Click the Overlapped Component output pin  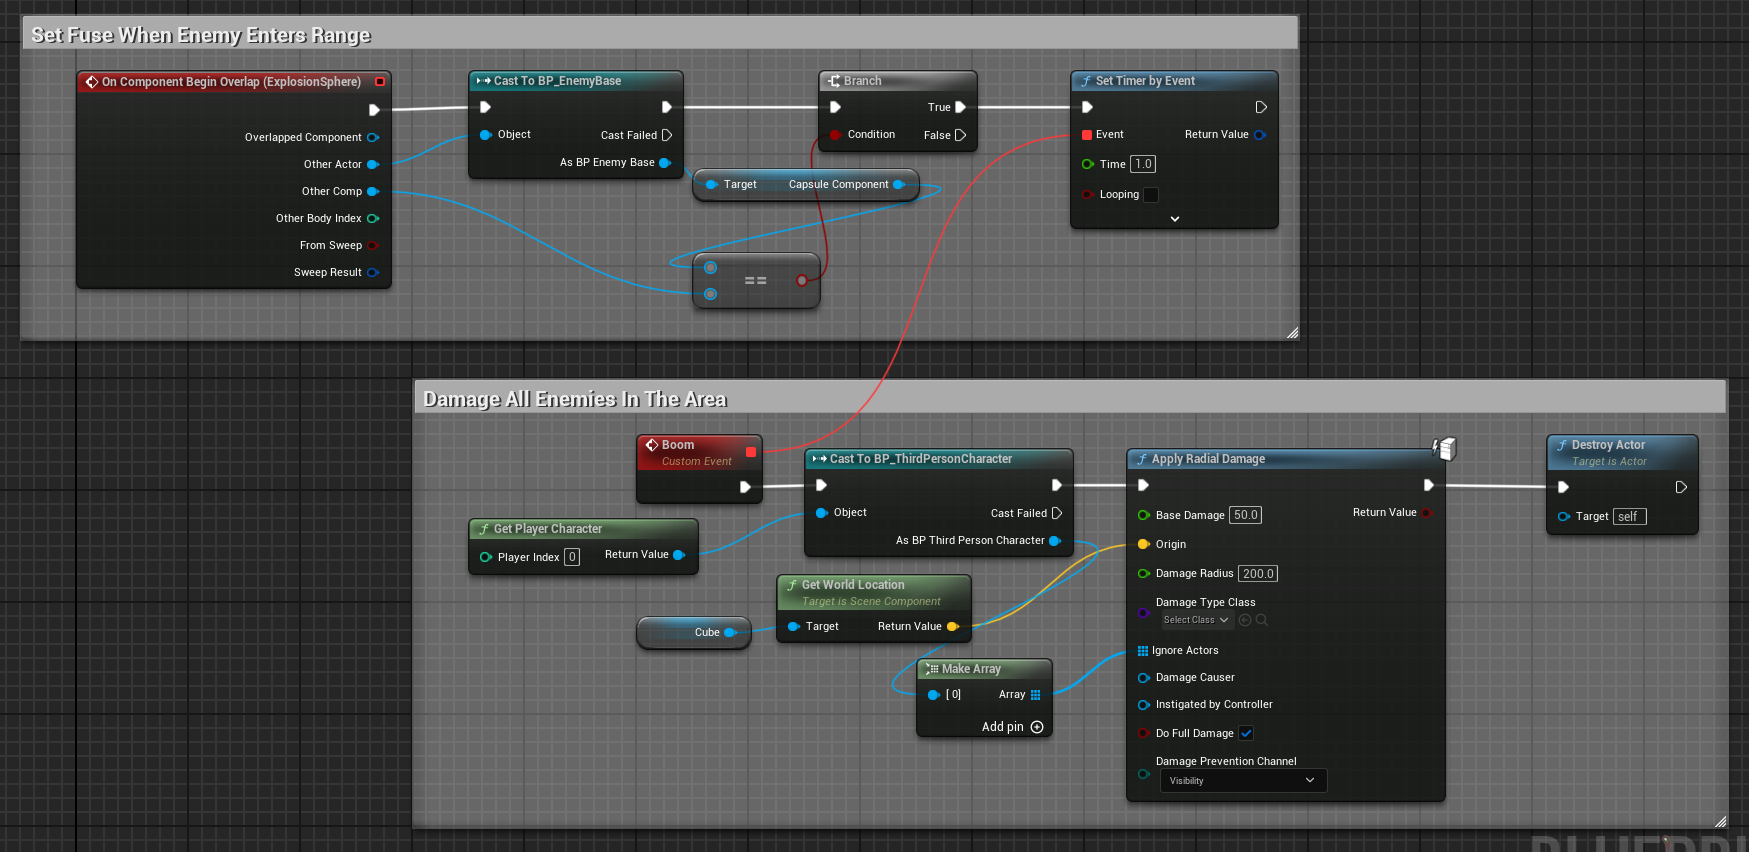pos(373,137)
